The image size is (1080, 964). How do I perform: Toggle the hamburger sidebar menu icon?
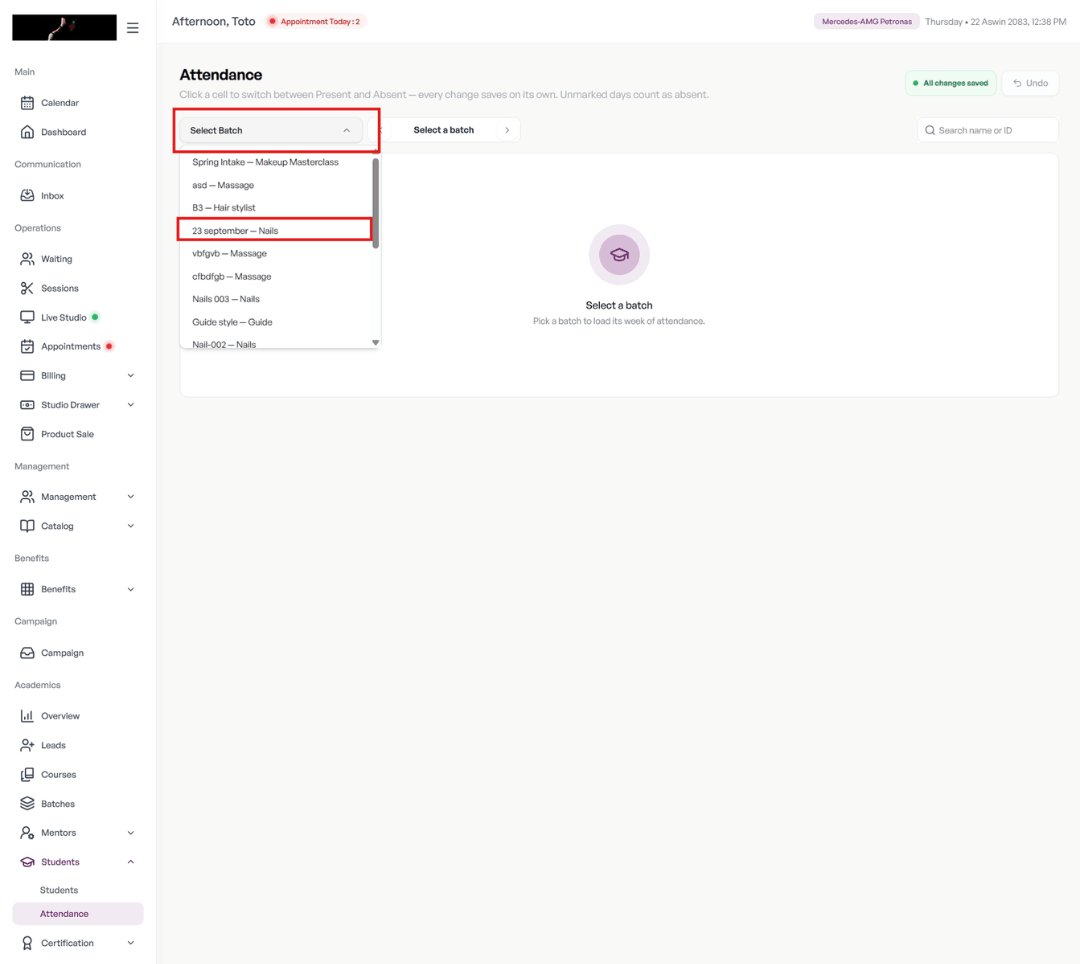click(x=133, y=28)
